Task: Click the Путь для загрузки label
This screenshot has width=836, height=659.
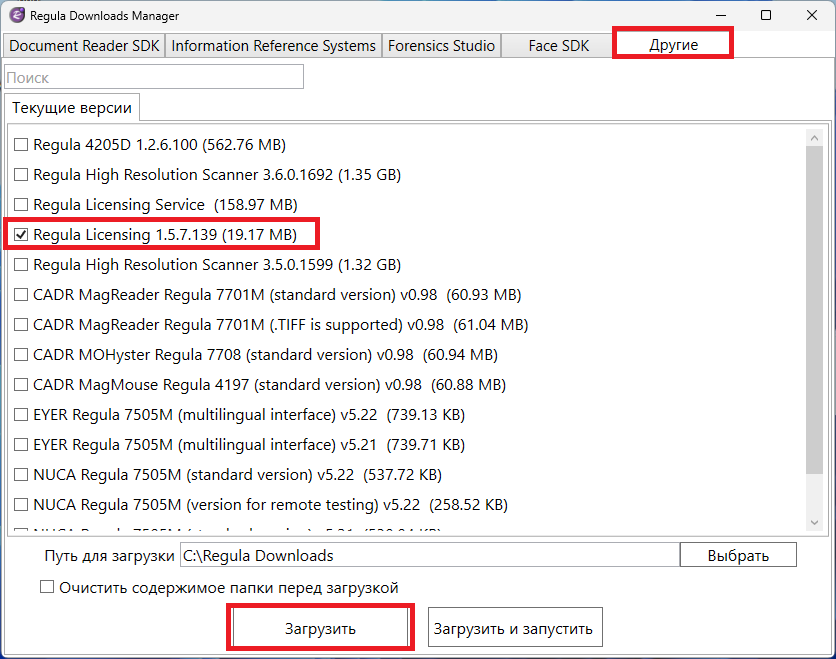Action: 109,556
